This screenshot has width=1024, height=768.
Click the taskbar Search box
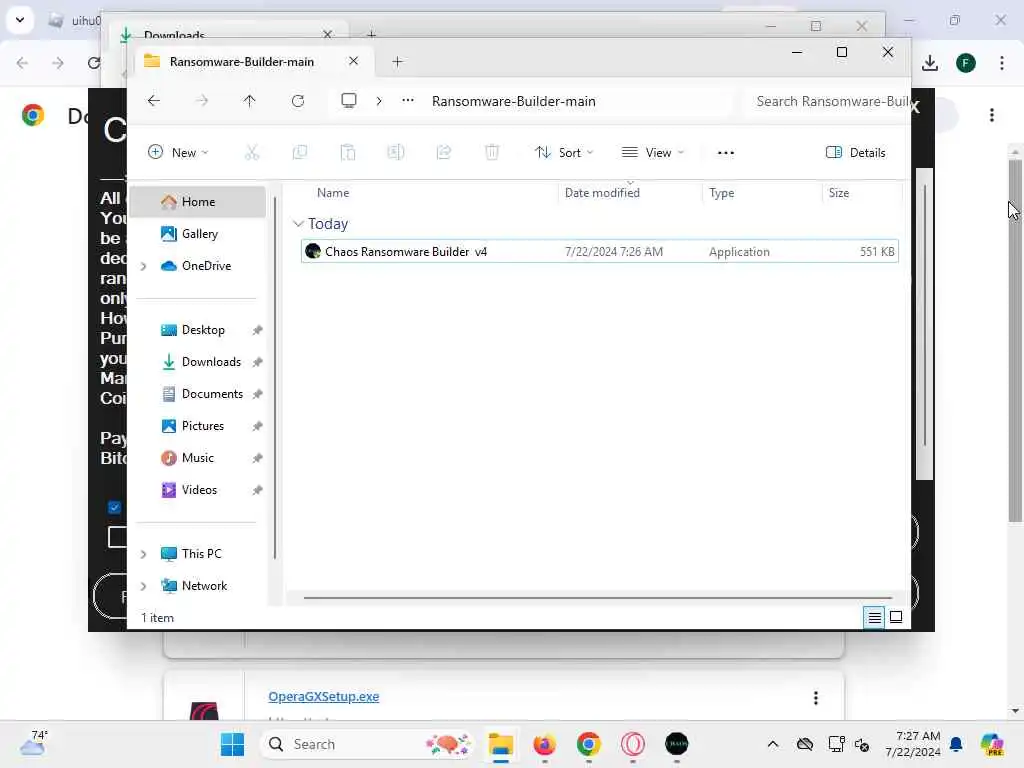coord(367,744)
